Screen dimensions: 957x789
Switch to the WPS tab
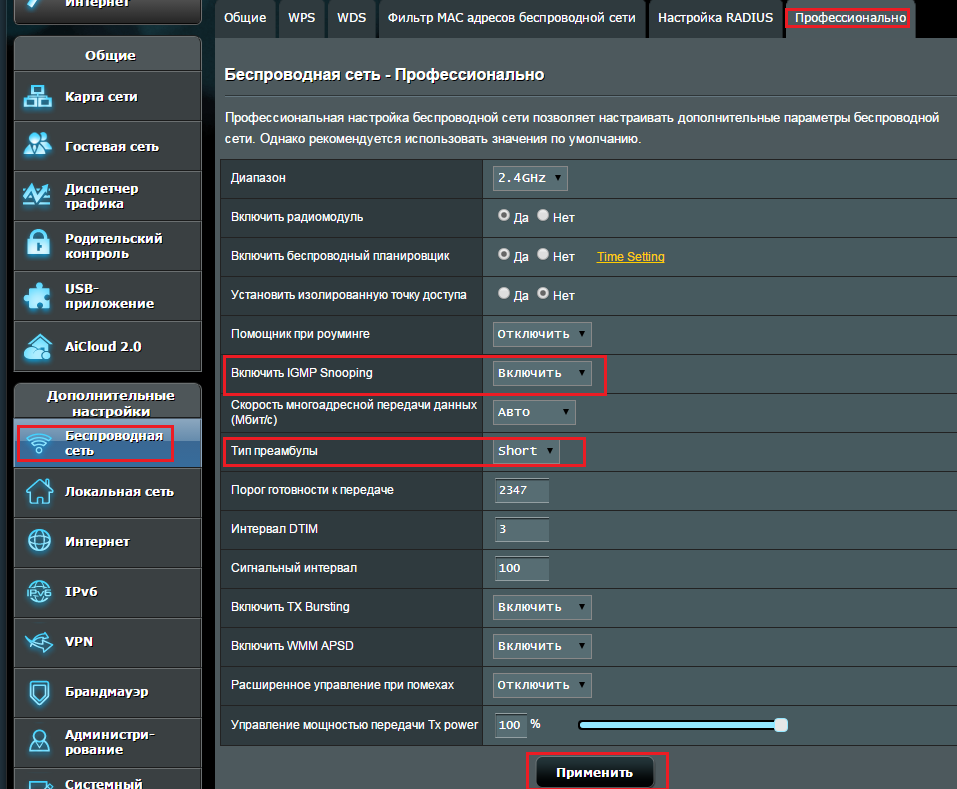300,18
